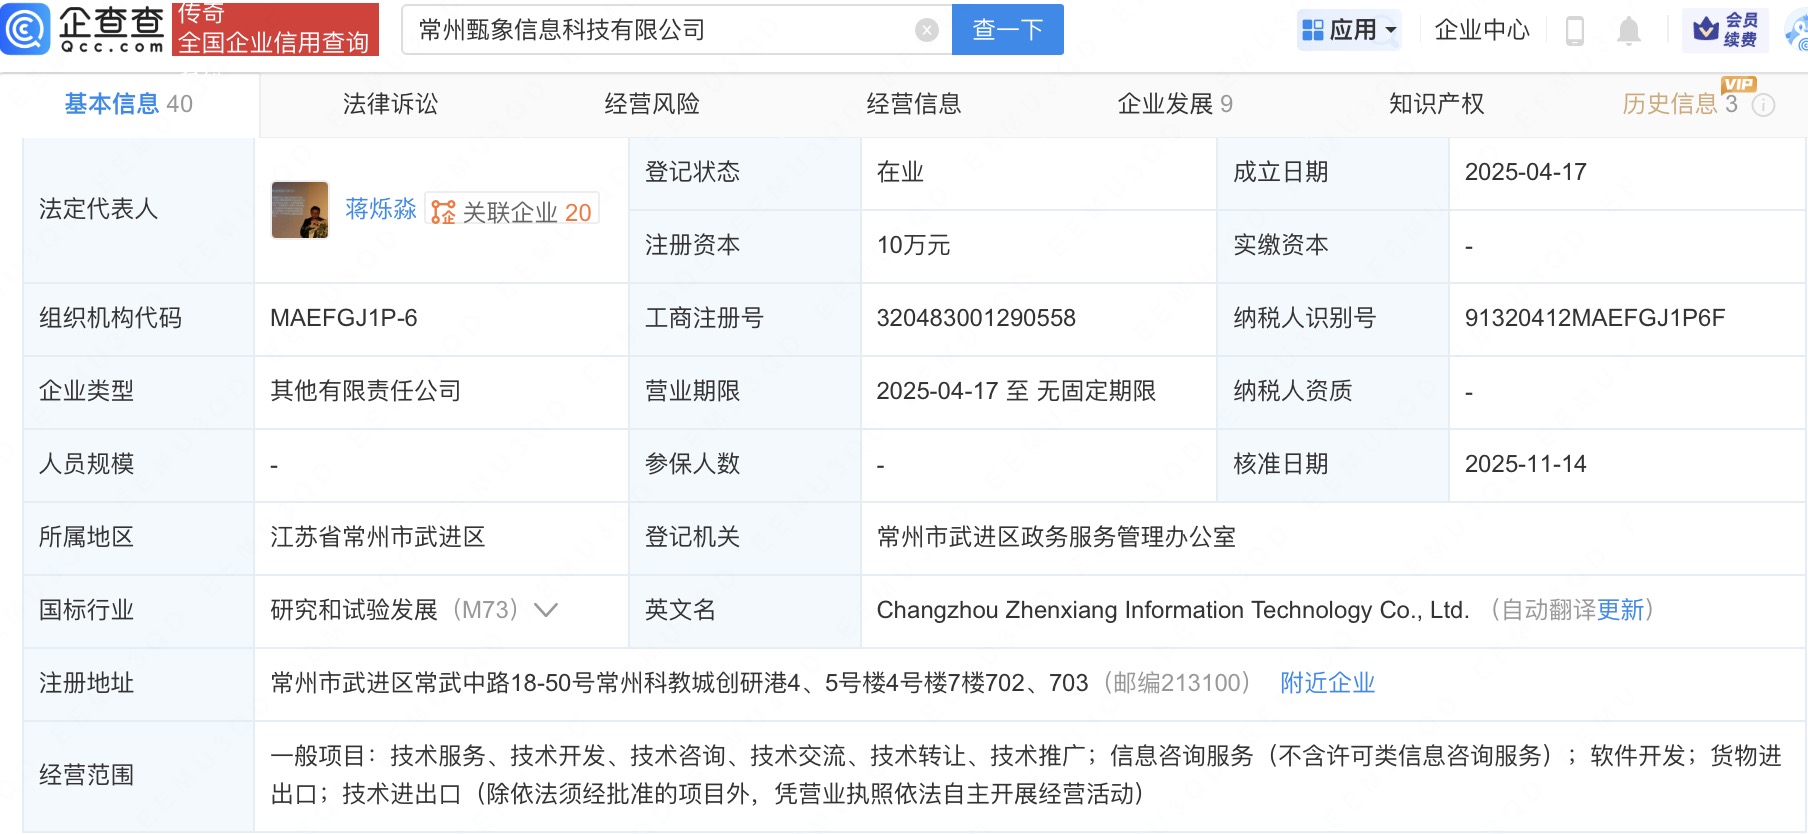This screenshot has height=834, width=1808.
Task: Clear the search box with the X icon
Action: [927, 31]
